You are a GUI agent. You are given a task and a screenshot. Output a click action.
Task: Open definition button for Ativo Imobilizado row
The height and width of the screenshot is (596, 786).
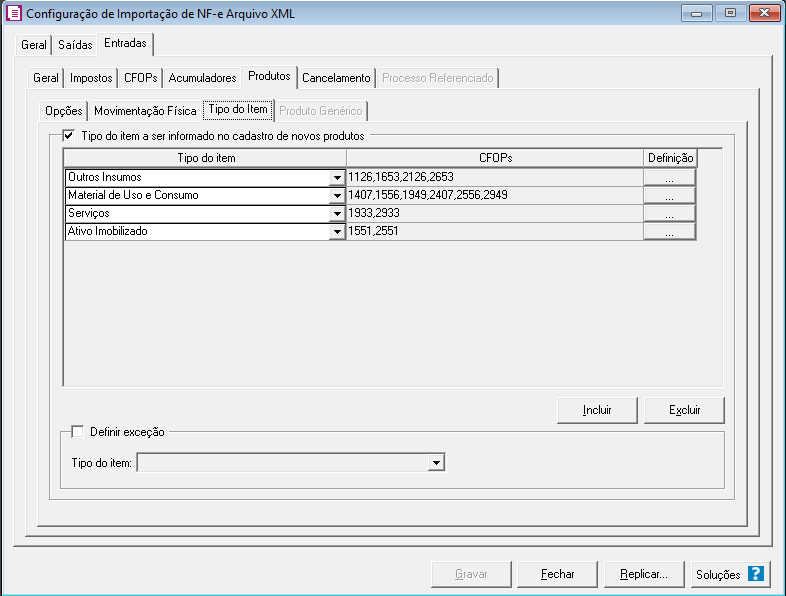(x=669, y=231)
